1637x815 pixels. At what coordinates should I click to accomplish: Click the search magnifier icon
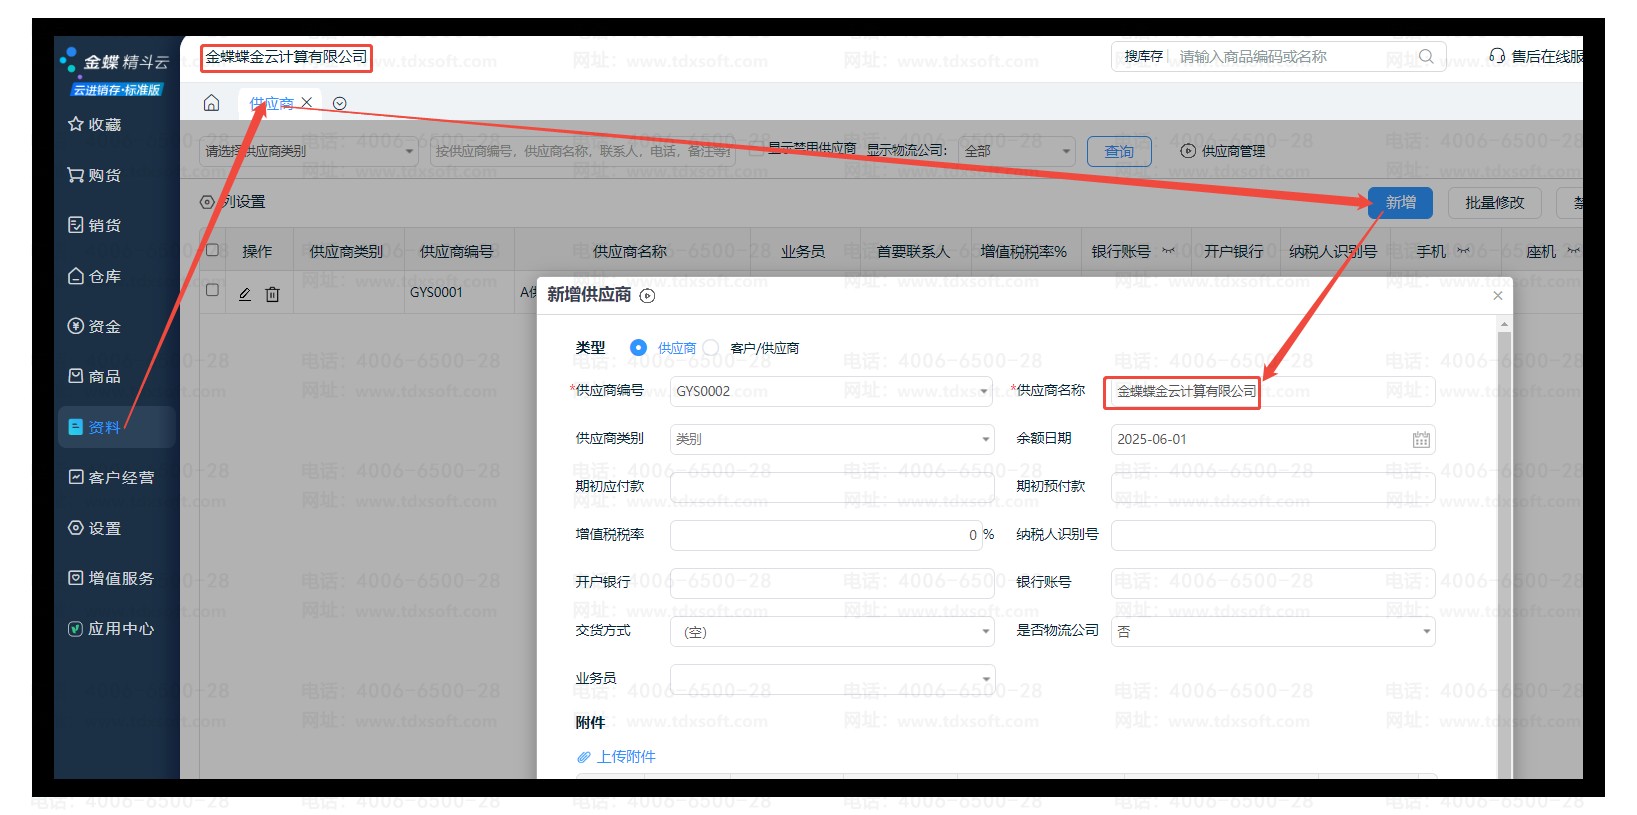point(1426,57)
